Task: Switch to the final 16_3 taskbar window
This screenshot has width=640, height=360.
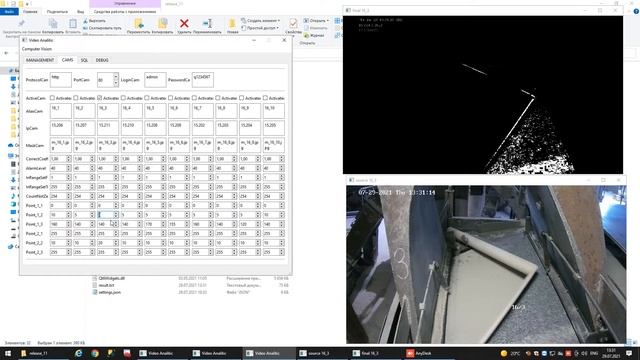Action: pyautogui.click(x=375, y=353)
